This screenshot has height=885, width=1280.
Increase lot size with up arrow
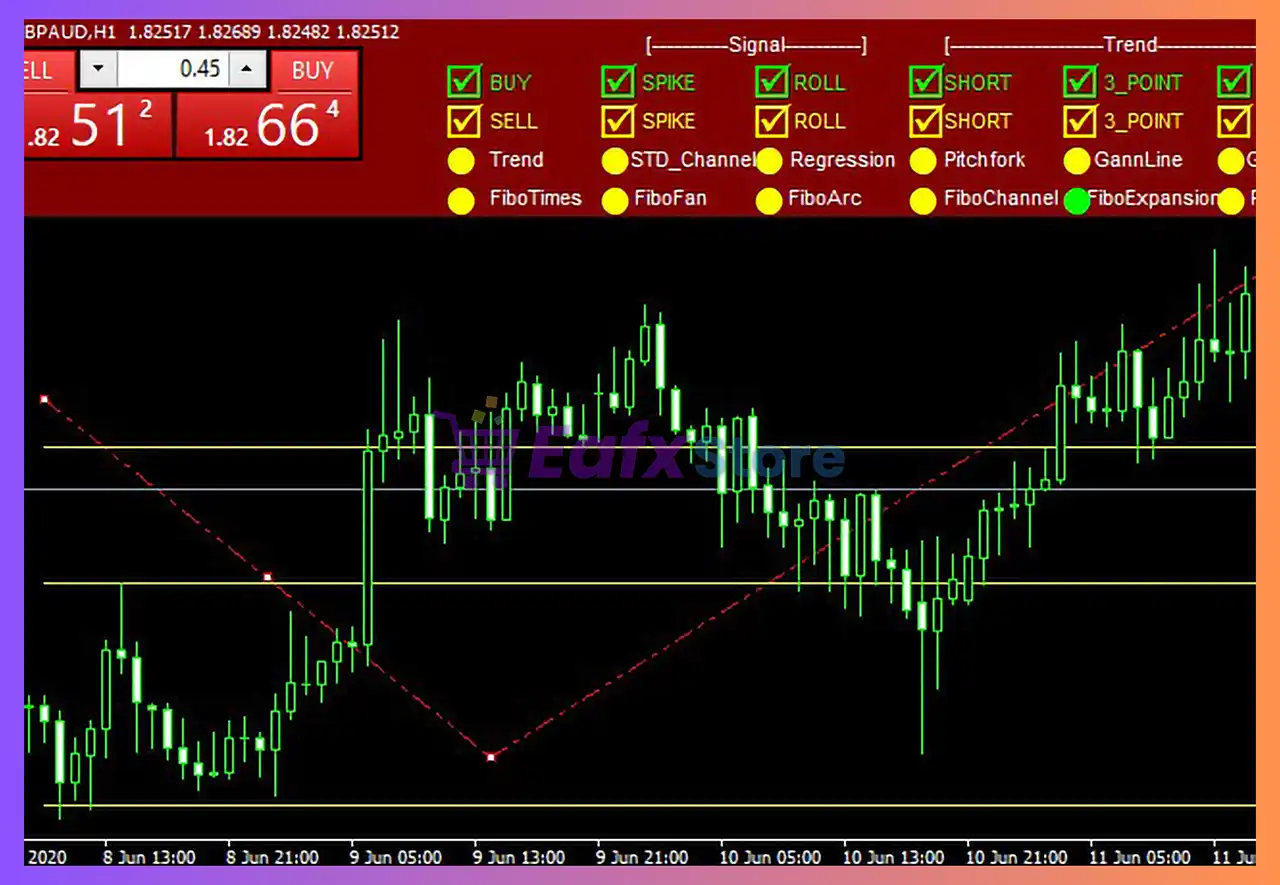[247, 70]
